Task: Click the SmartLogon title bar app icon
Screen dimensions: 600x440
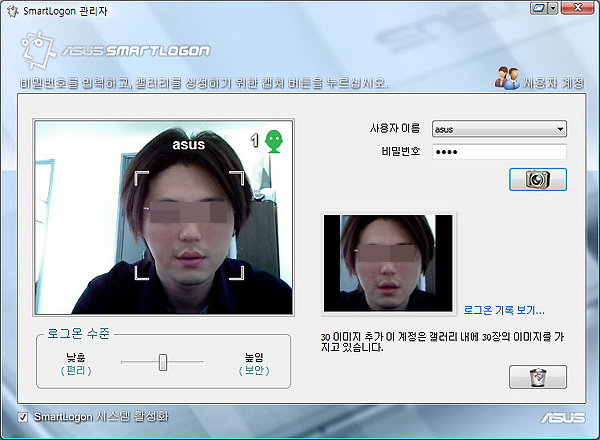Action: point(13,11)
